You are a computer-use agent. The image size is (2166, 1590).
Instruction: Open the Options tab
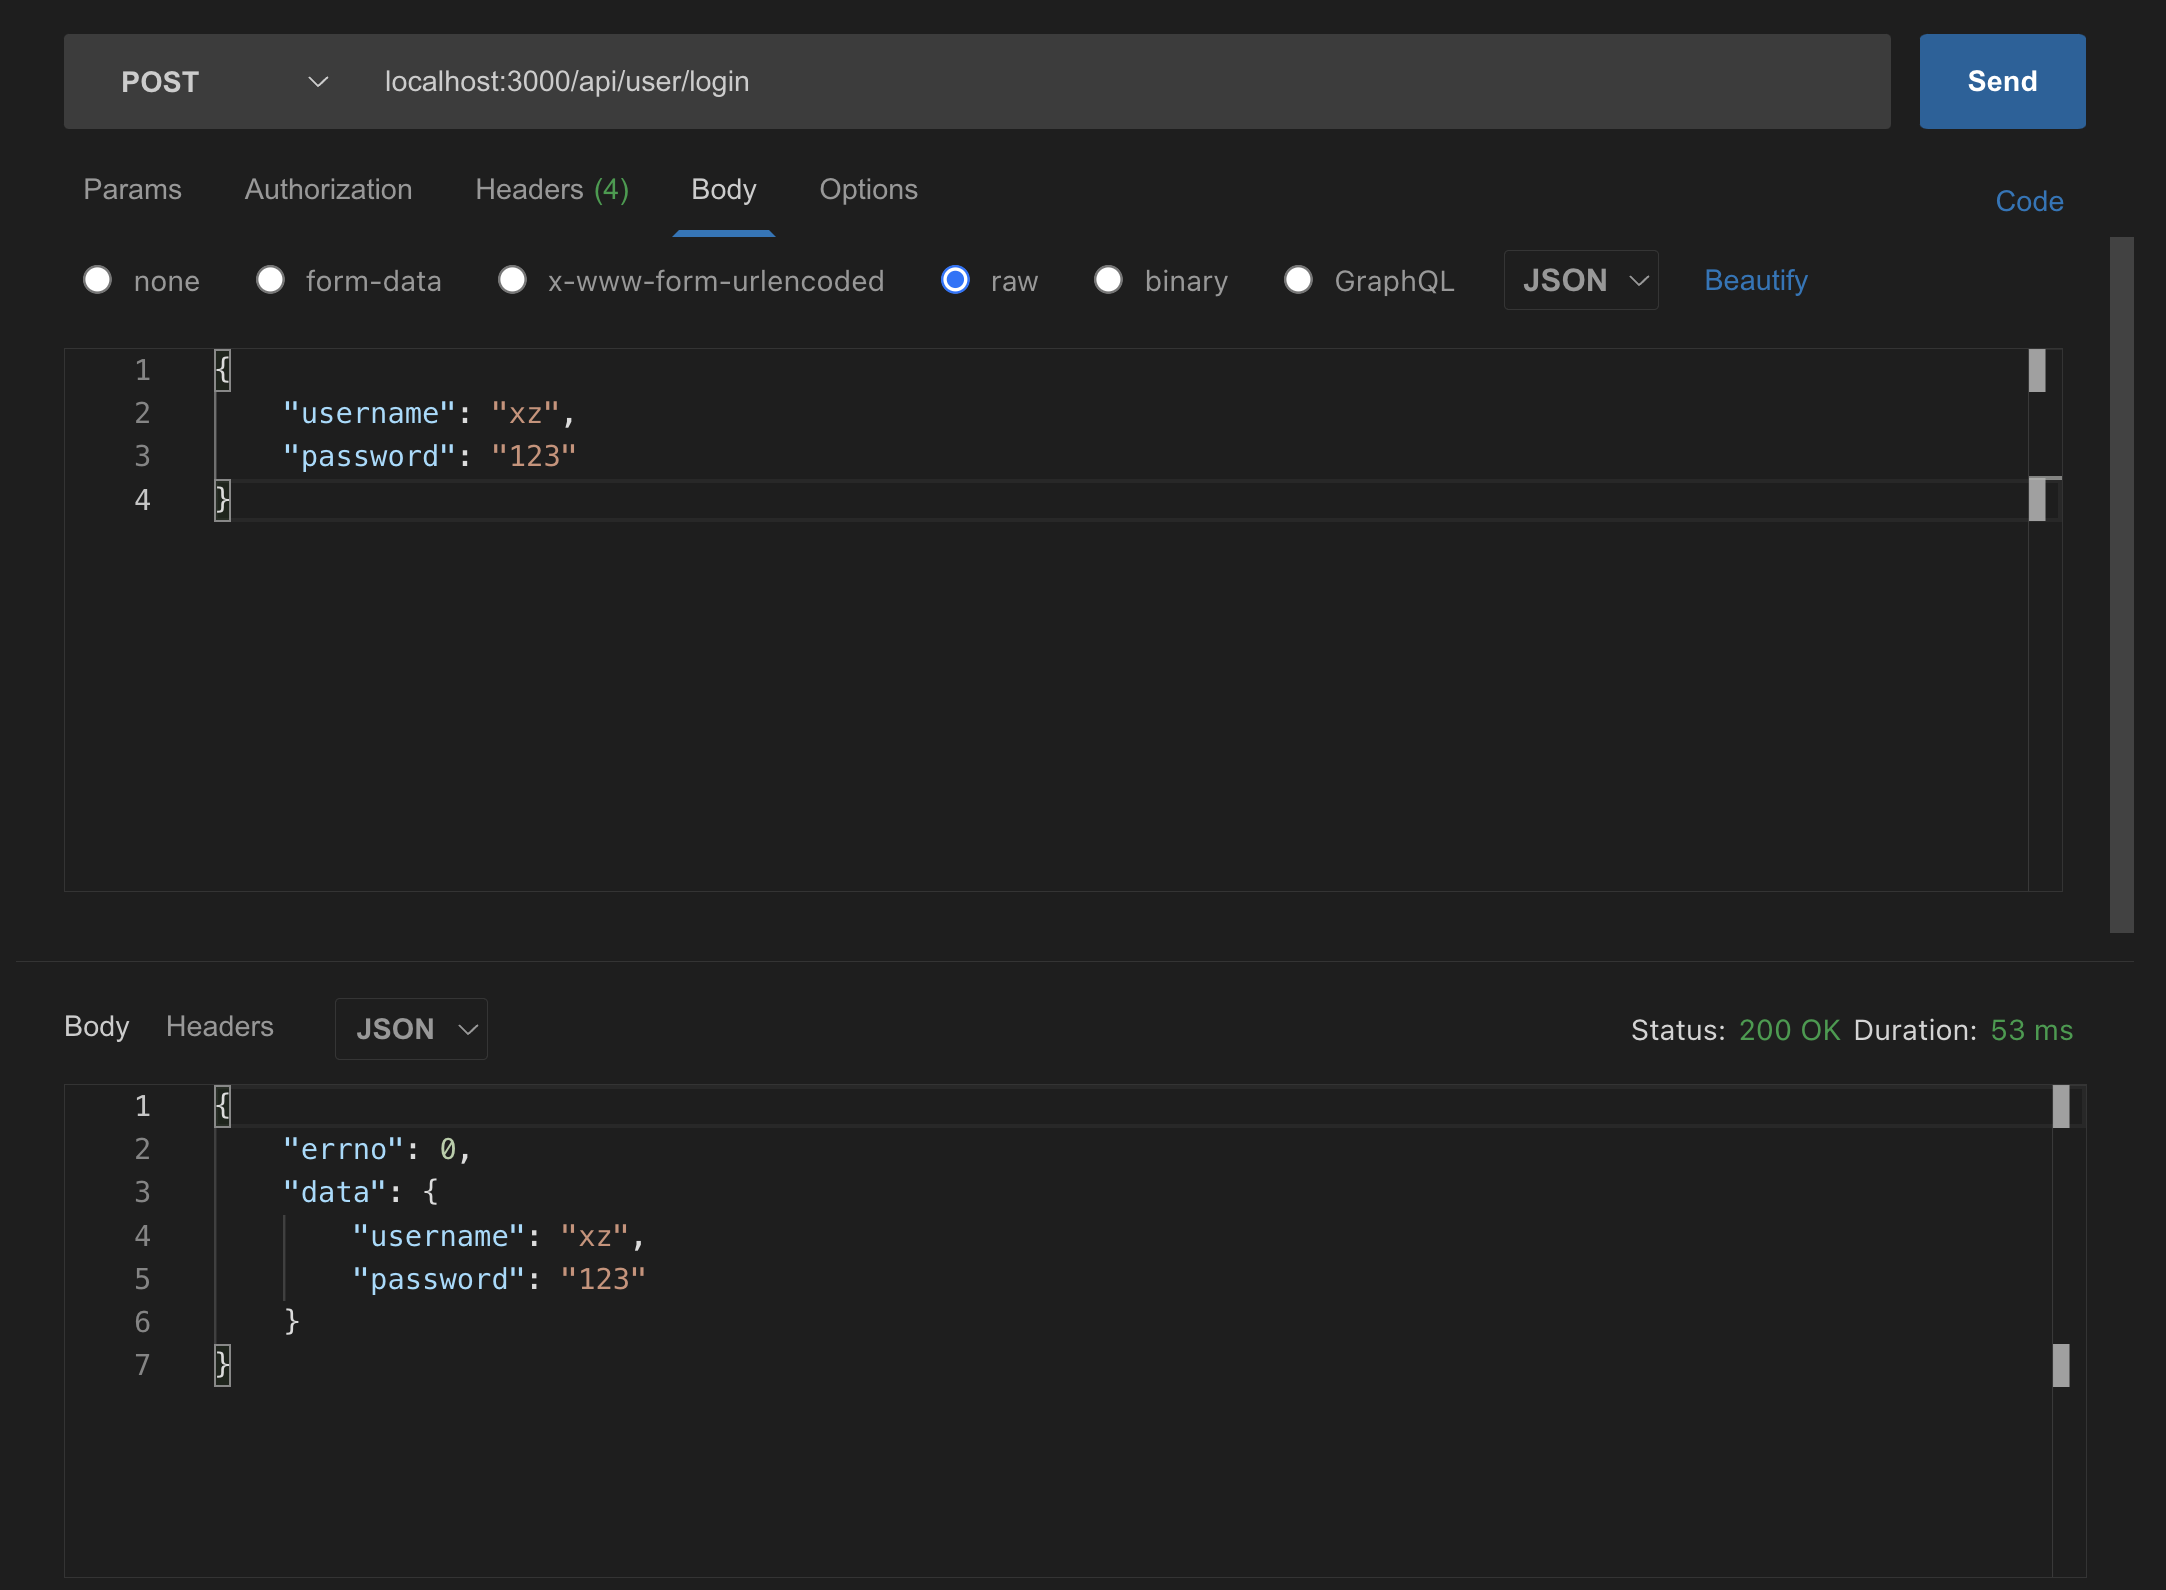(868, 190)
